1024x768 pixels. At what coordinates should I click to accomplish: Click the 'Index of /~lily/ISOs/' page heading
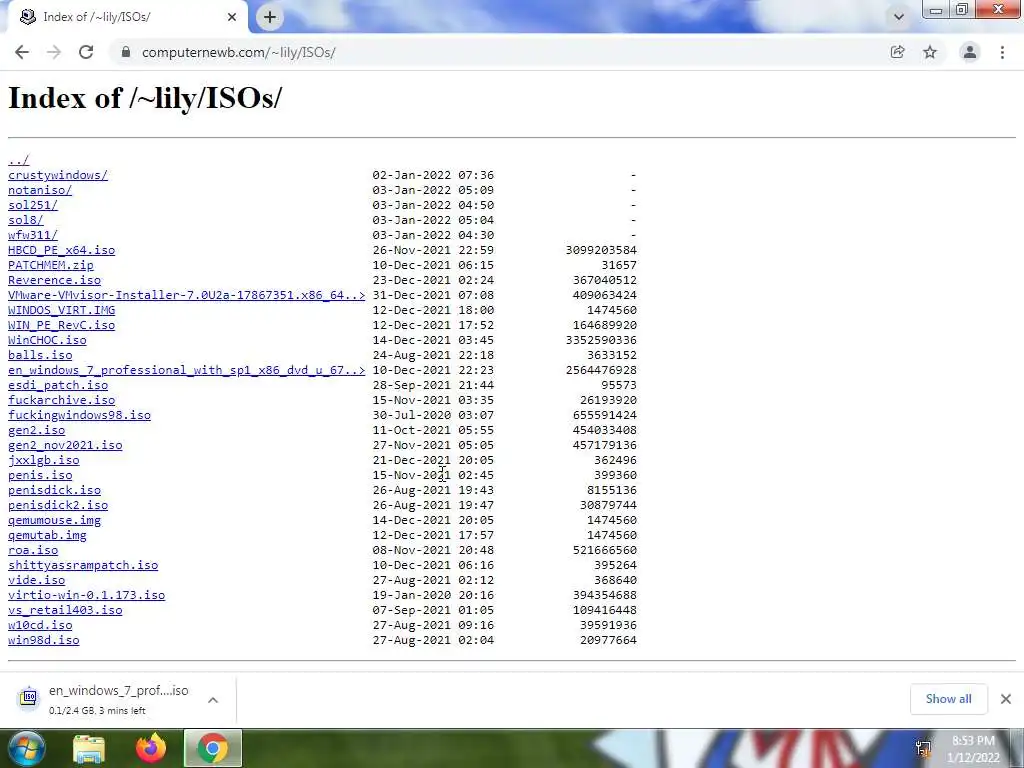click(x=145, y=99)
